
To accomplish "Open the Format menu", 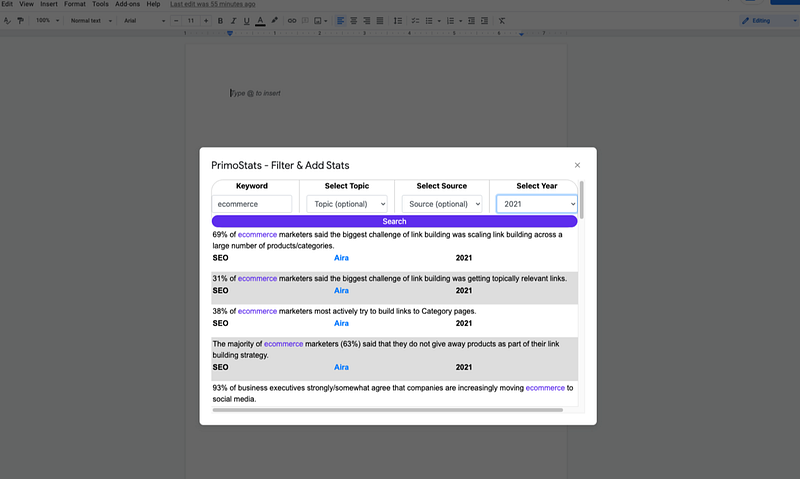I will click(x=74, y=4).
